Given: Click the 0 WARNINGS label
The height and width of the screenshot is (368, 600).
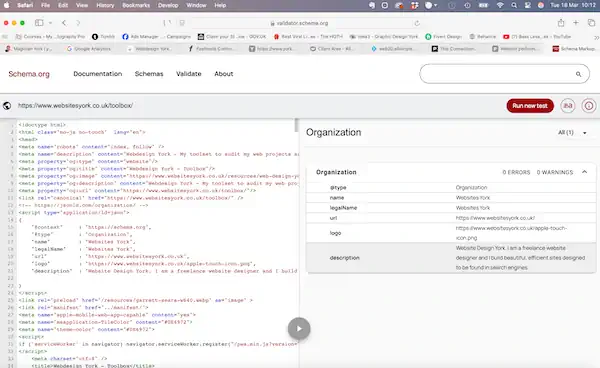Looking at the screenshot, I should [555, 173].
